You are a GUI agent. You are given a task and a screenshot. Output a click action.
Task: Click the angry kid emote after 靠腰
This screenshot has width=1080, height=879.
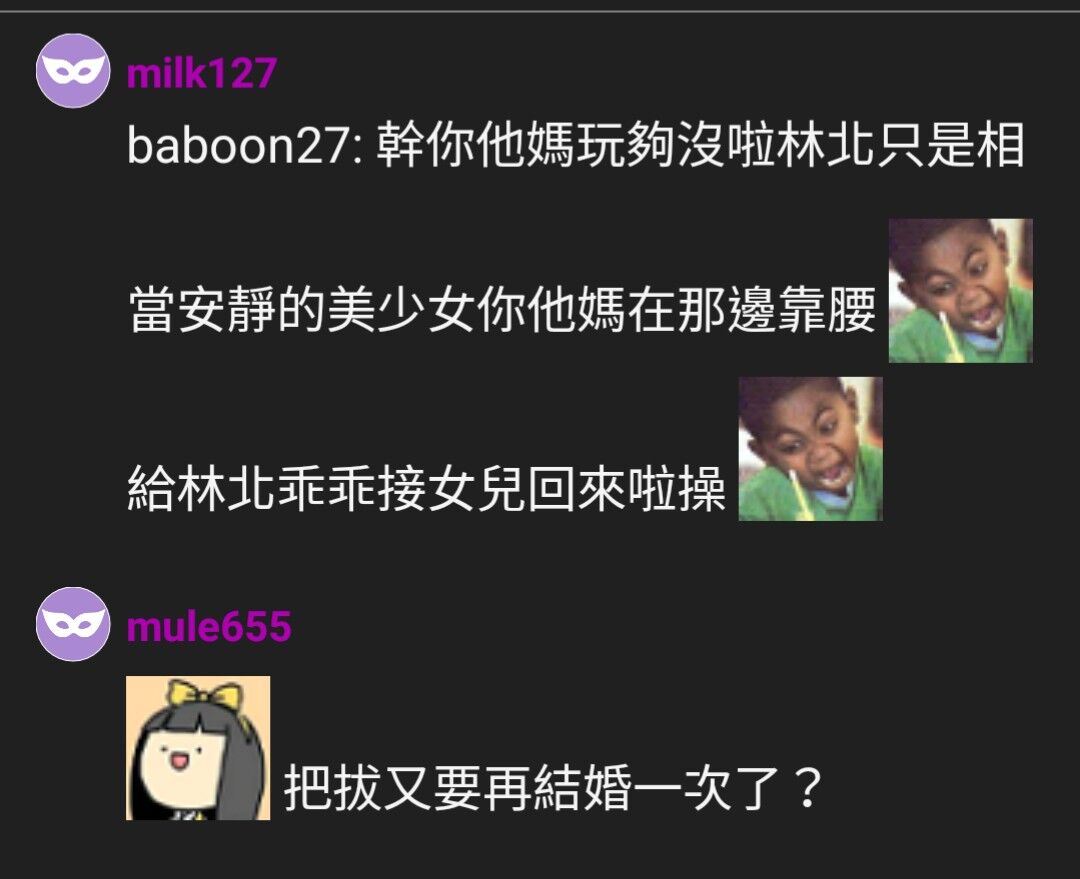coord(960,291)
